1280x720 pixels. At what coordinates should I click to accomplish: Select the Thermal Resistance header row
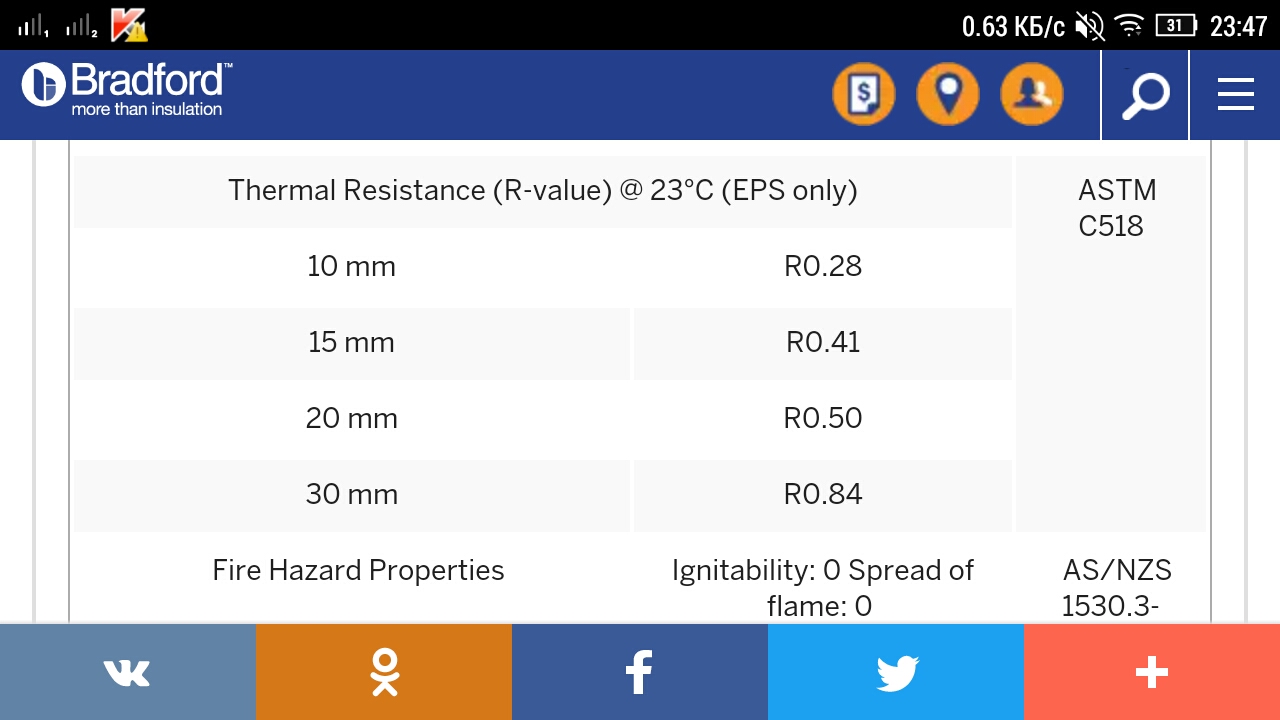[x=543, y=190]
